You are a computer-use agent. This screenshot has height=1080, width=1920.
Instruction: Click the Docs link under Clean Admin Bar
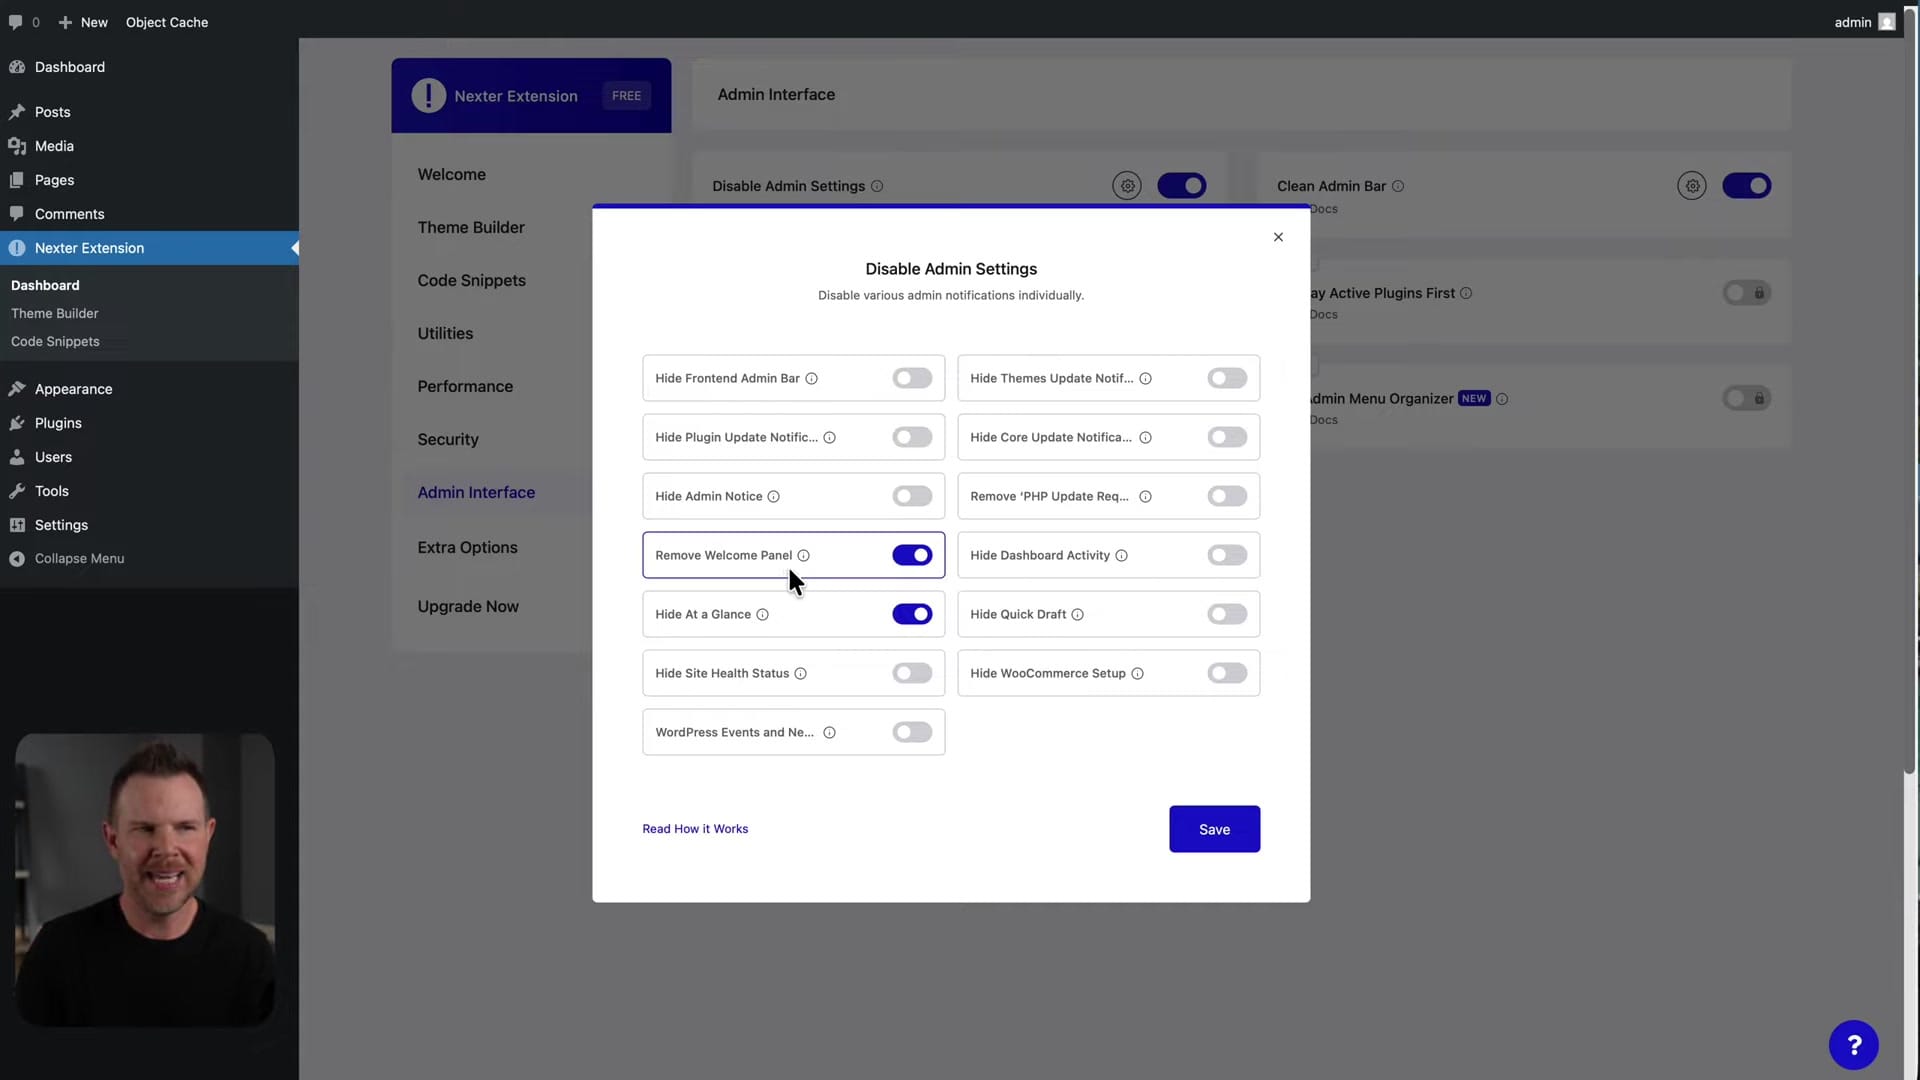pyautogui.click(x=1323, y=209)
